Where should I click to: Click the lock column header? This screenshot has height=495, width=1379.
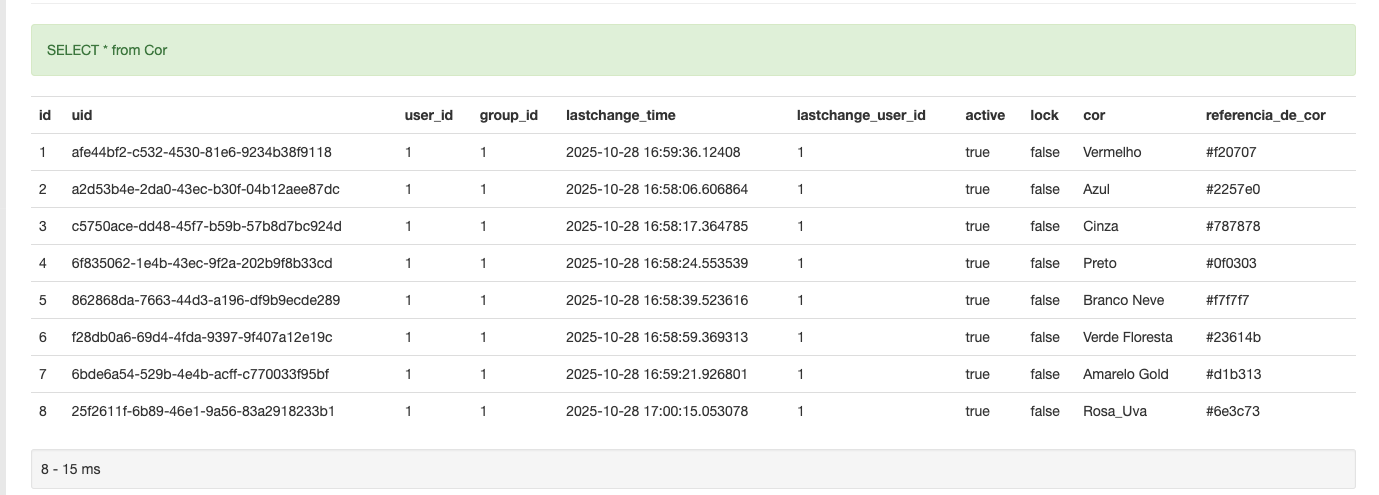tap(1044, 115)
